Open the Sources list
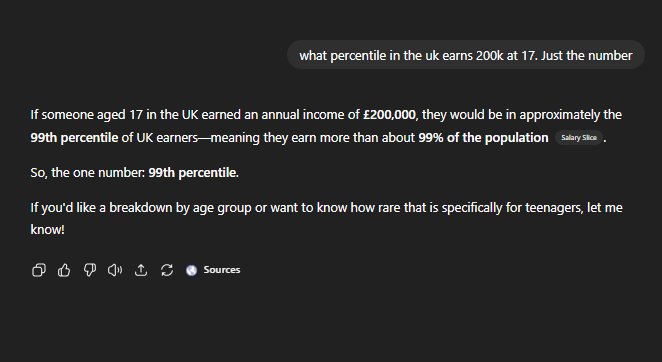 [x=213, y=270]
